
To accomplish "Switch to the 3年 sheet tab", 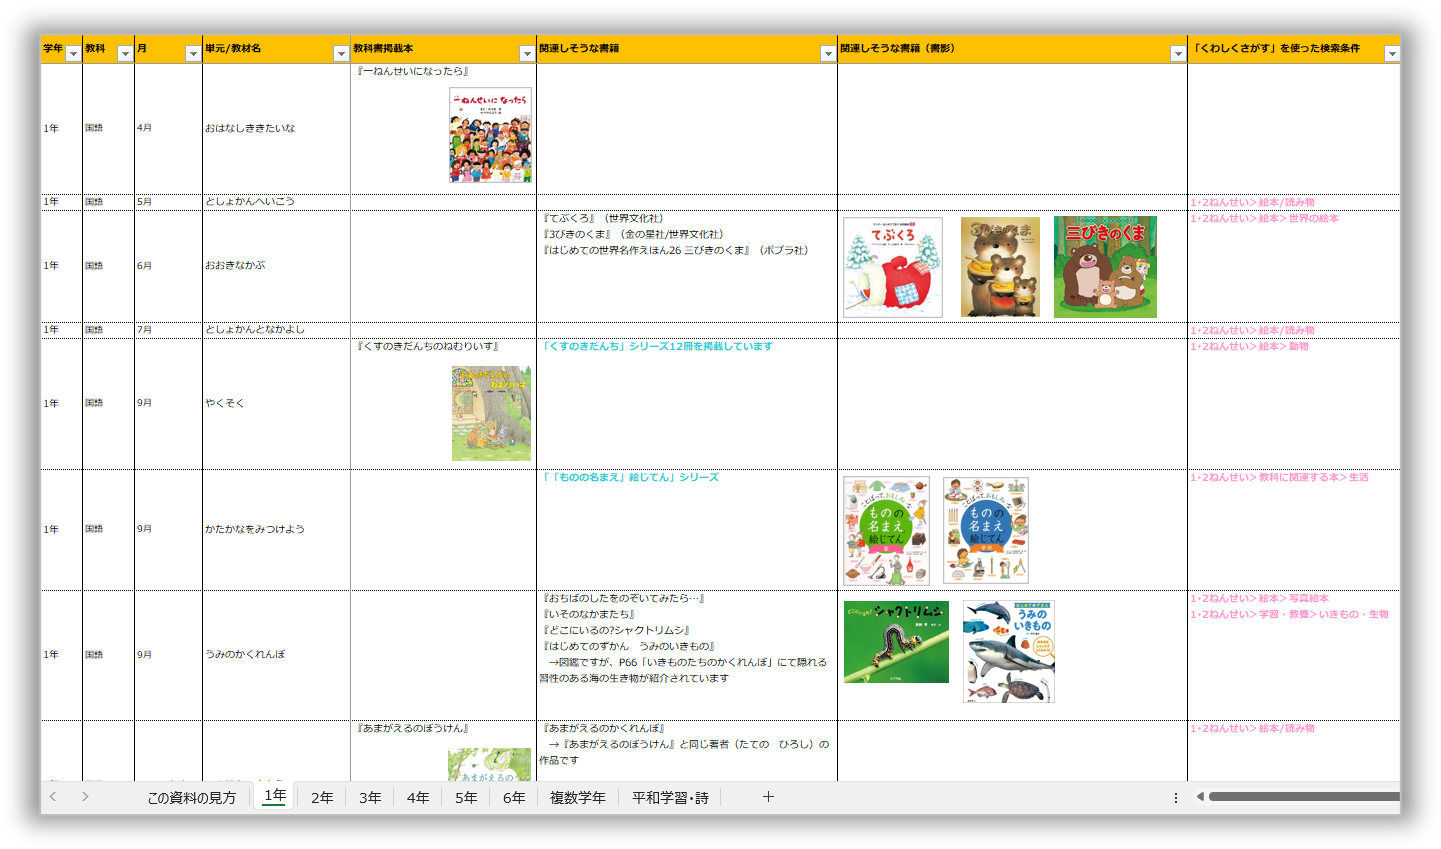I will click(370, 798).
